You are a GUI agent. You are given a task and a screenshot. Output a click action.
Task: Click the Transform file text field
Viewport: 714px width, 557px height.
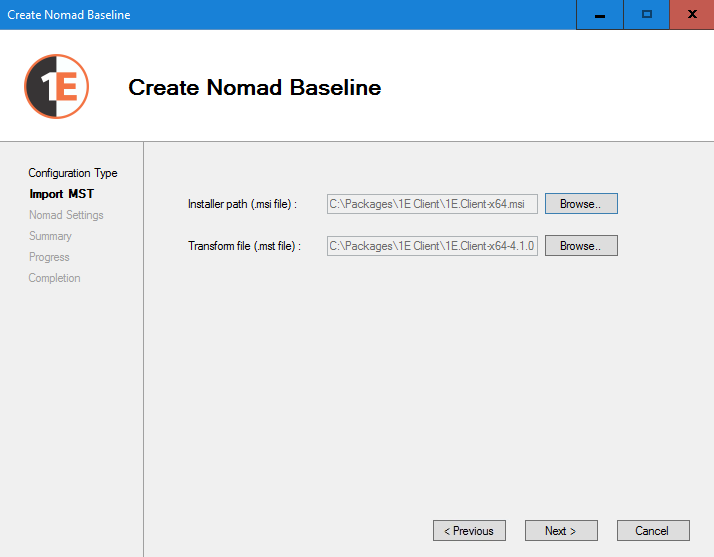[432, 246]
